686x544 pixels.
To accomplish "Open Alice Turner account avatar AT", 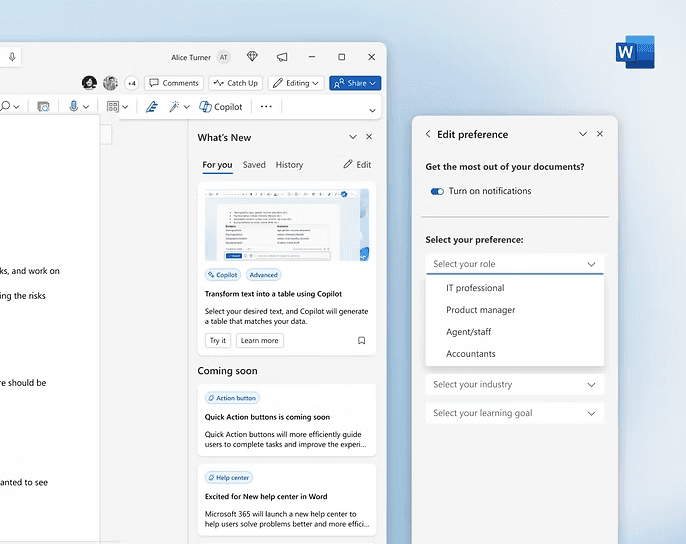I will [224, 57].
